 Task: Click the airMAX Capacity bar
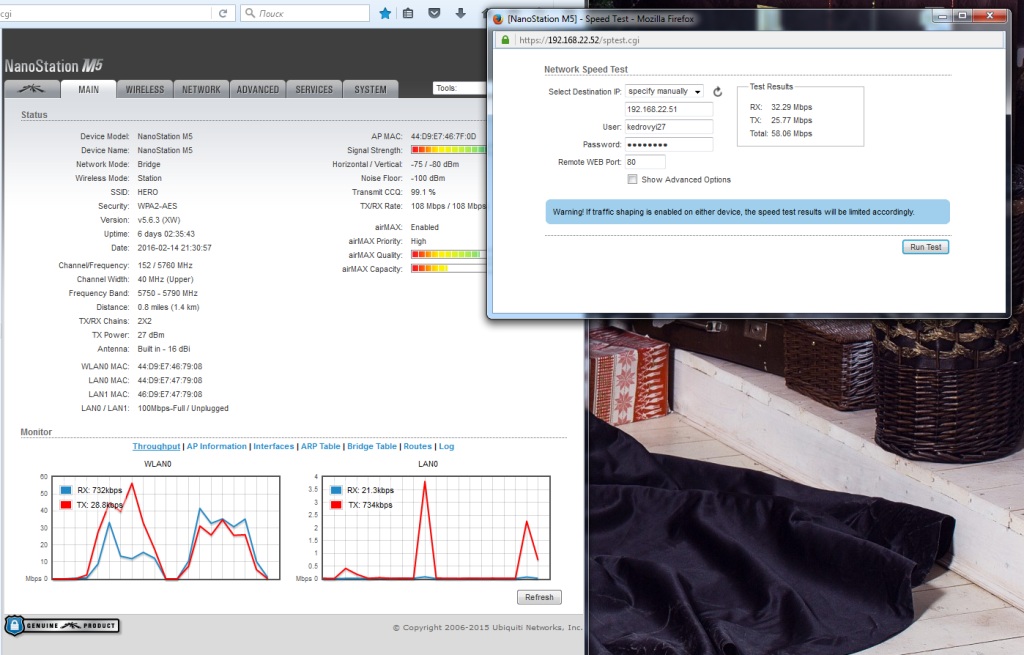[449, 268]
